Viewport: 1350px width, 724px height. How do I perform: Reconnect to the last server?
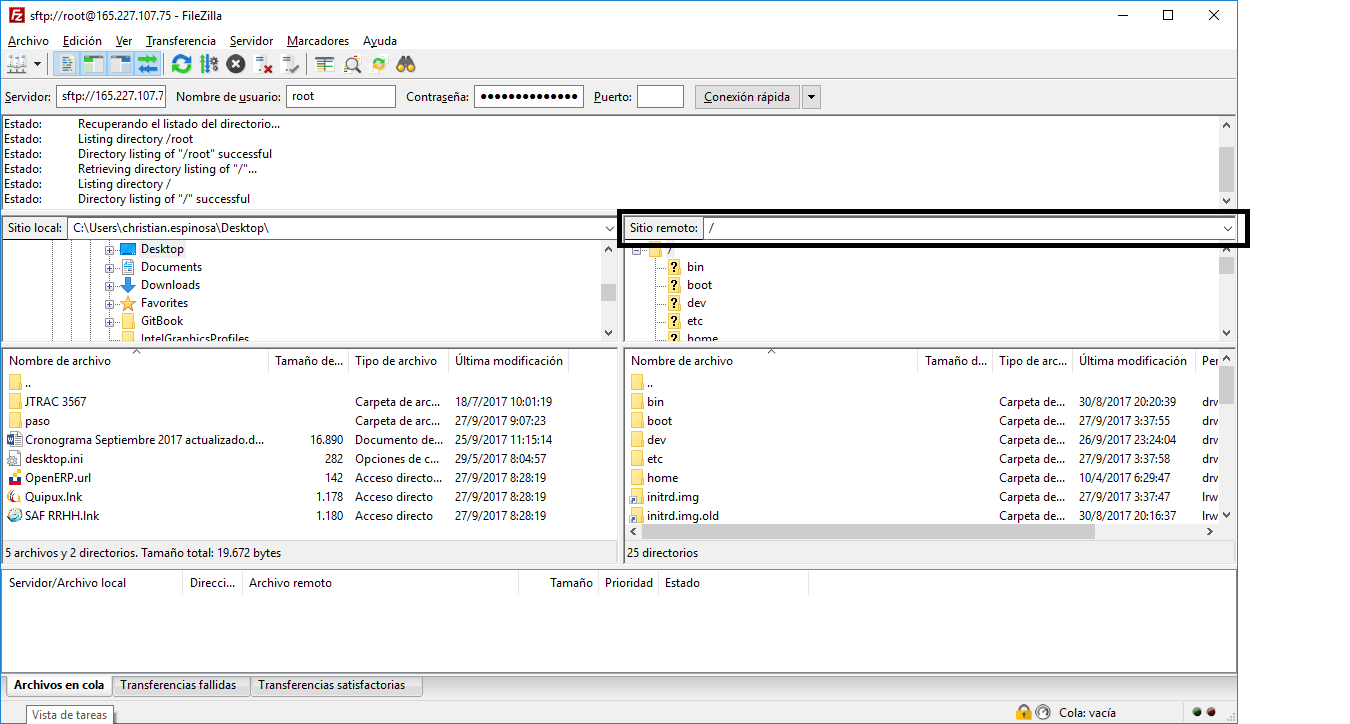[x=291, y=64]
